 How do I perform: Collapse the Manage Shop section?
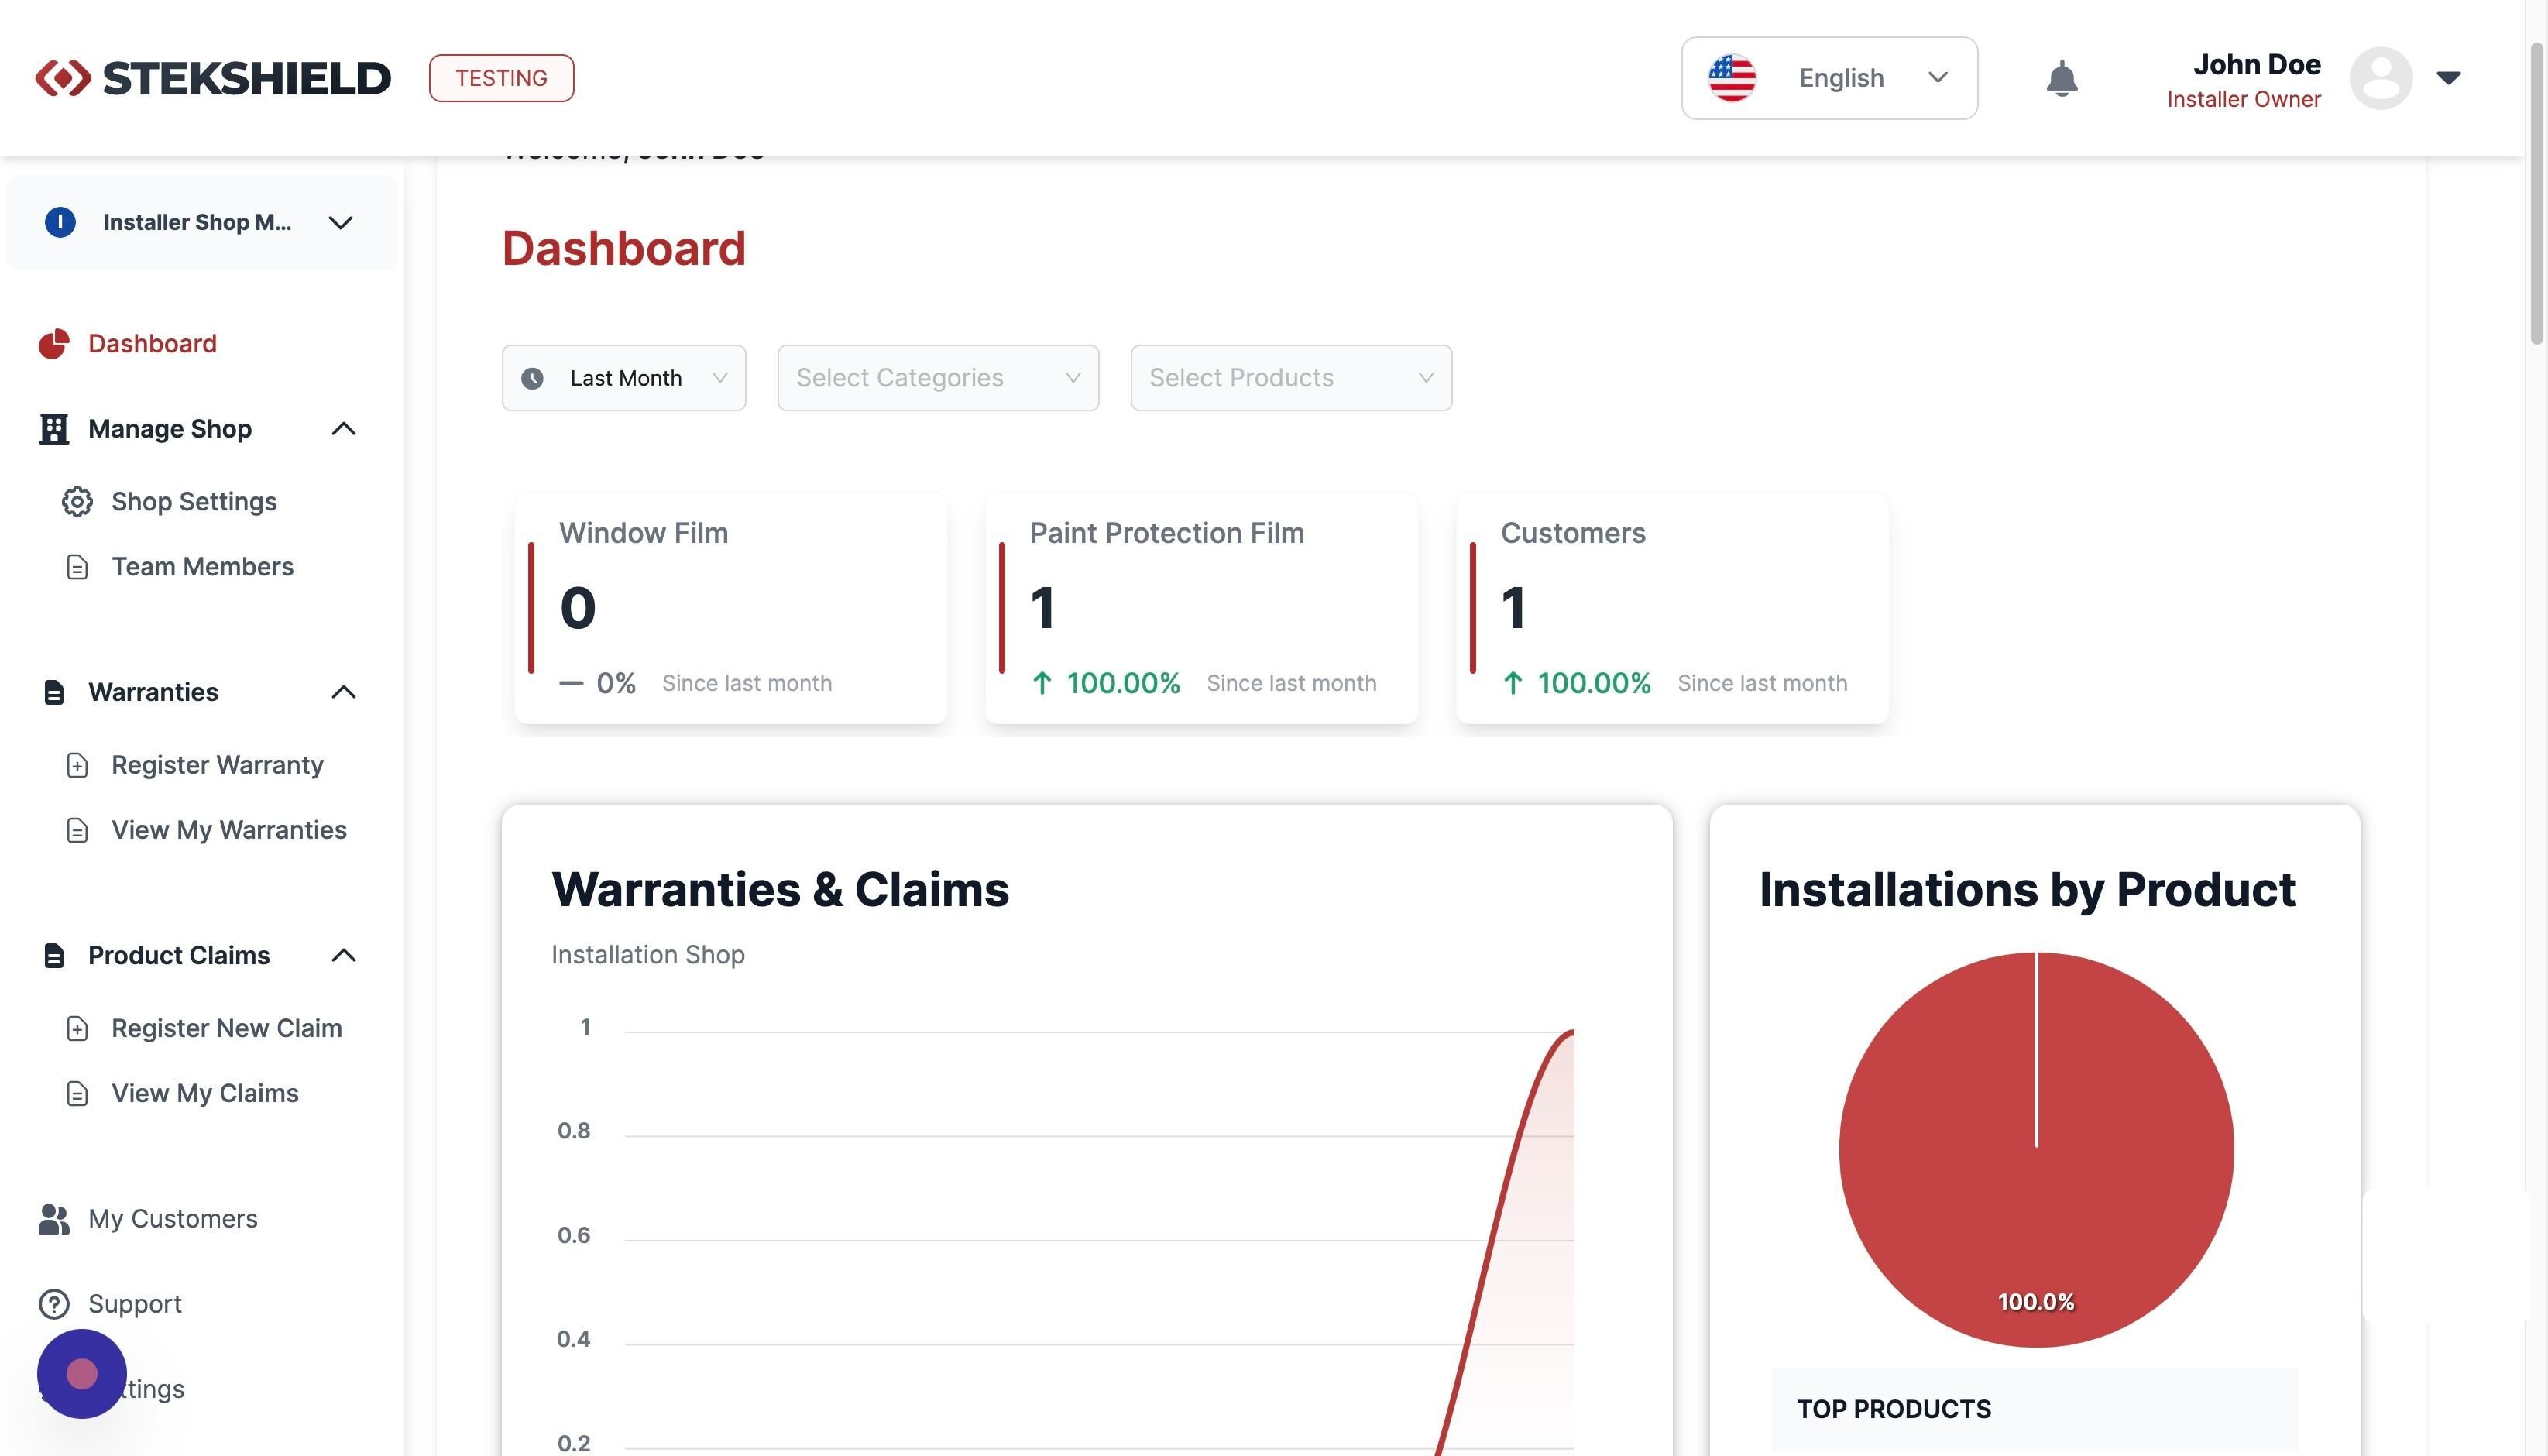[x=343, y=429]
